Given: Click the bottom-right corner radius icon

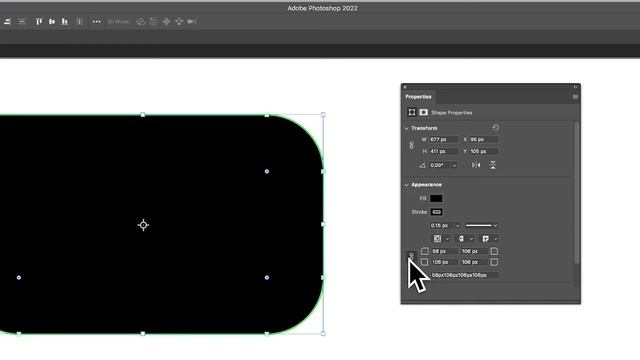Looking at the screenshot, I should pos(494,262).
